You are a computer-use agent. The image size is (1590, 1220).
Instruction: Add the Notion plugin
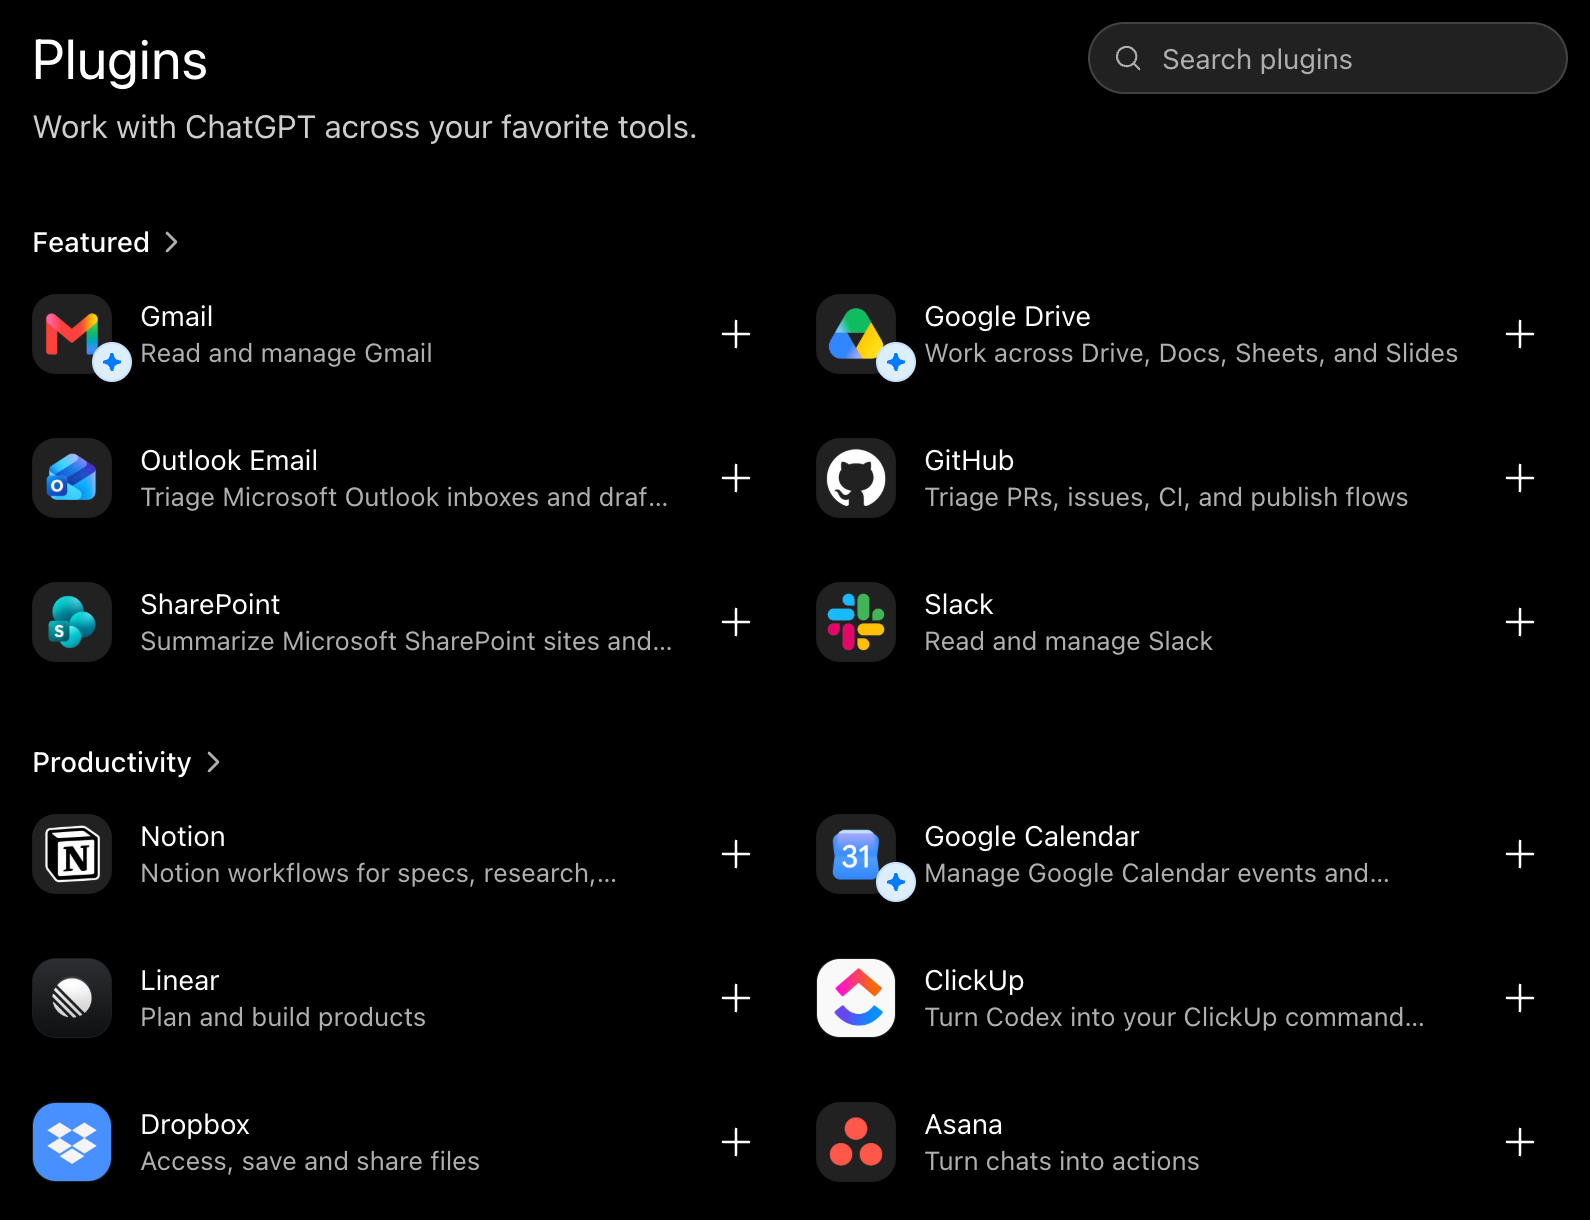click(x=736, y=854)
